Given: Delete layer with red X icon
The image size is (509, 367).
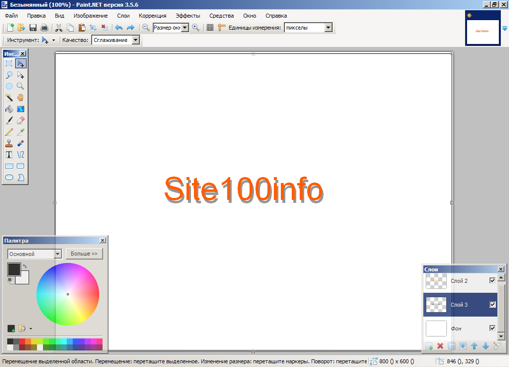Looking at the screenshot, I should (440, 346).
